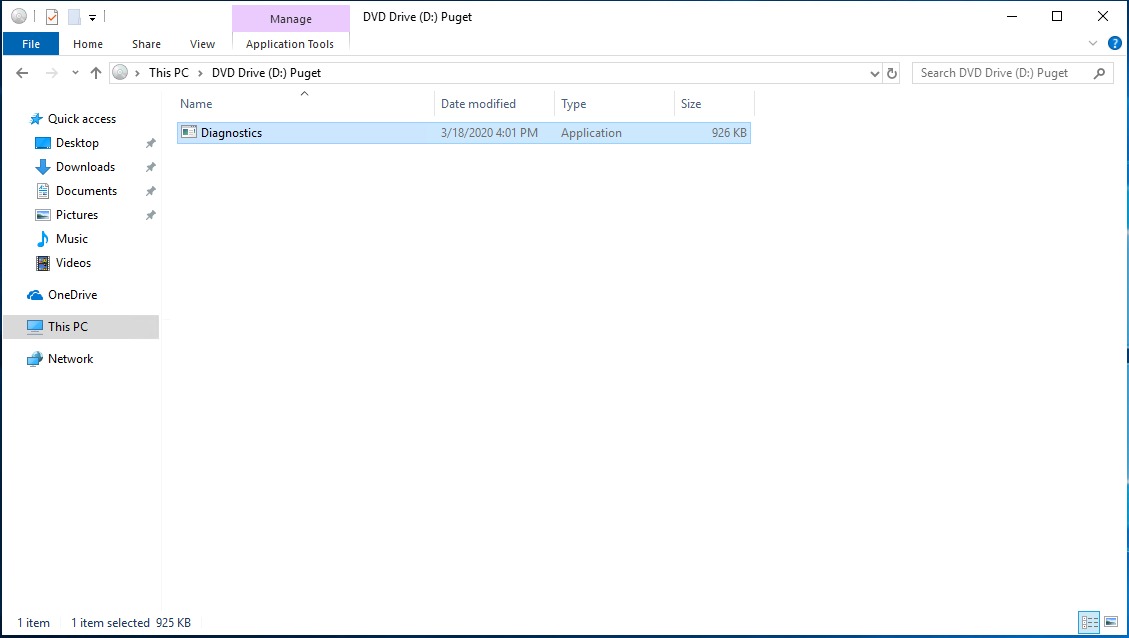1129x638 pixels.
Task: Click the New folder quick access icon
Action: 74,16
